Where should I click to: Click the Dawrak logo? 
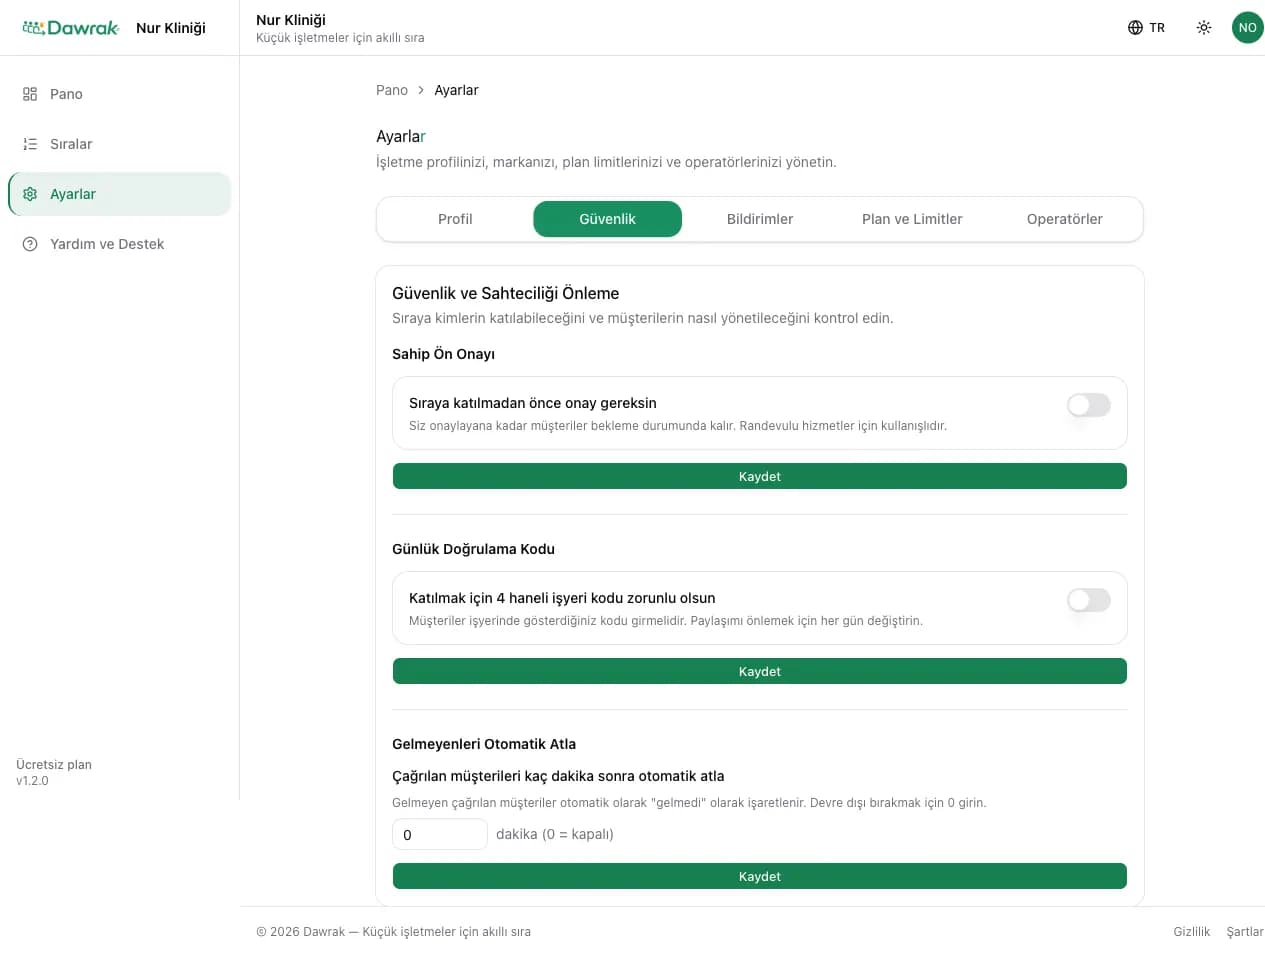coord(70,28)
